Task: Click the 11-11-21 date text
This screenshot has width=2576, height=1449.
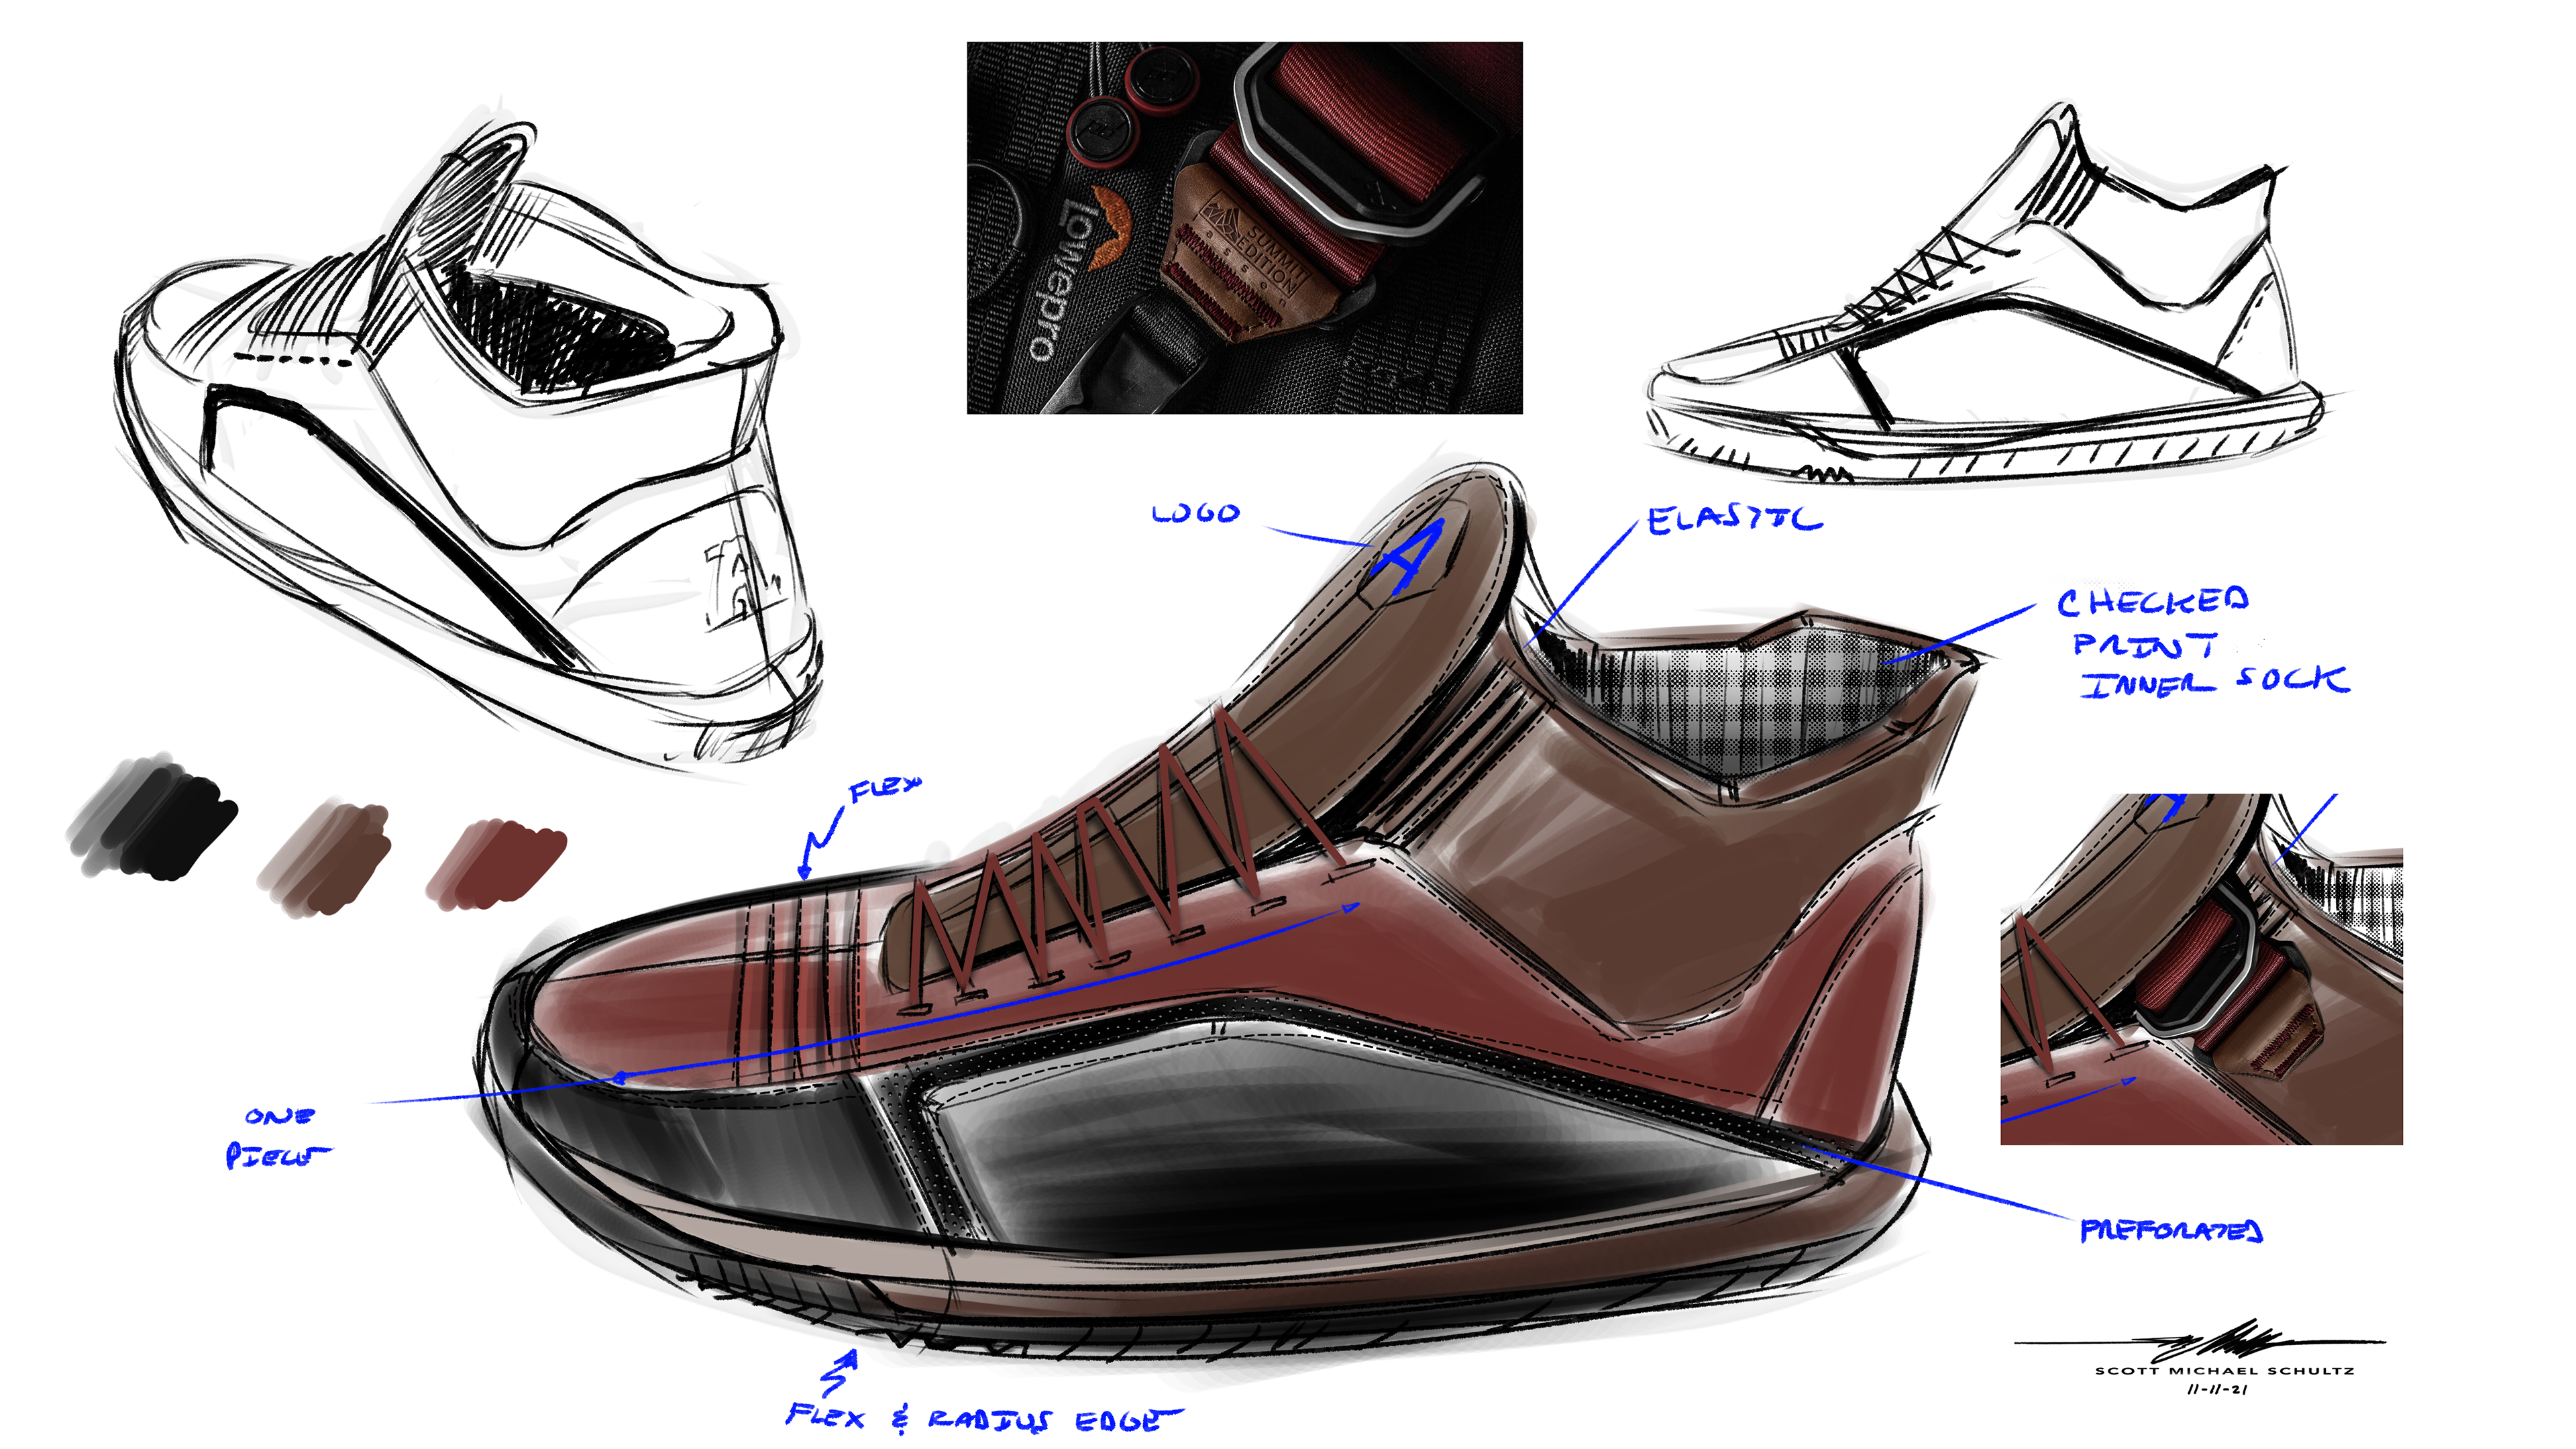Action: (2218, 1389)
